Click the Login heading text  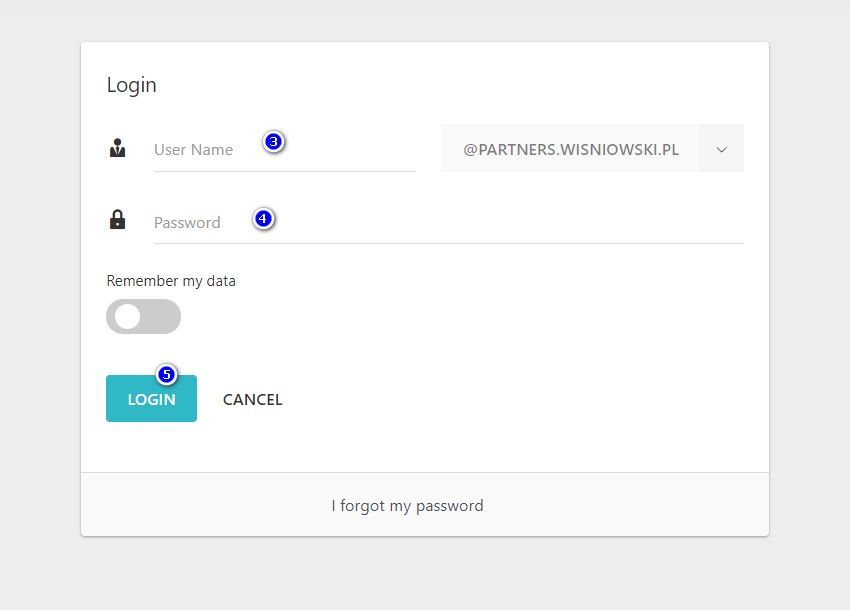[x=132, y=85]
